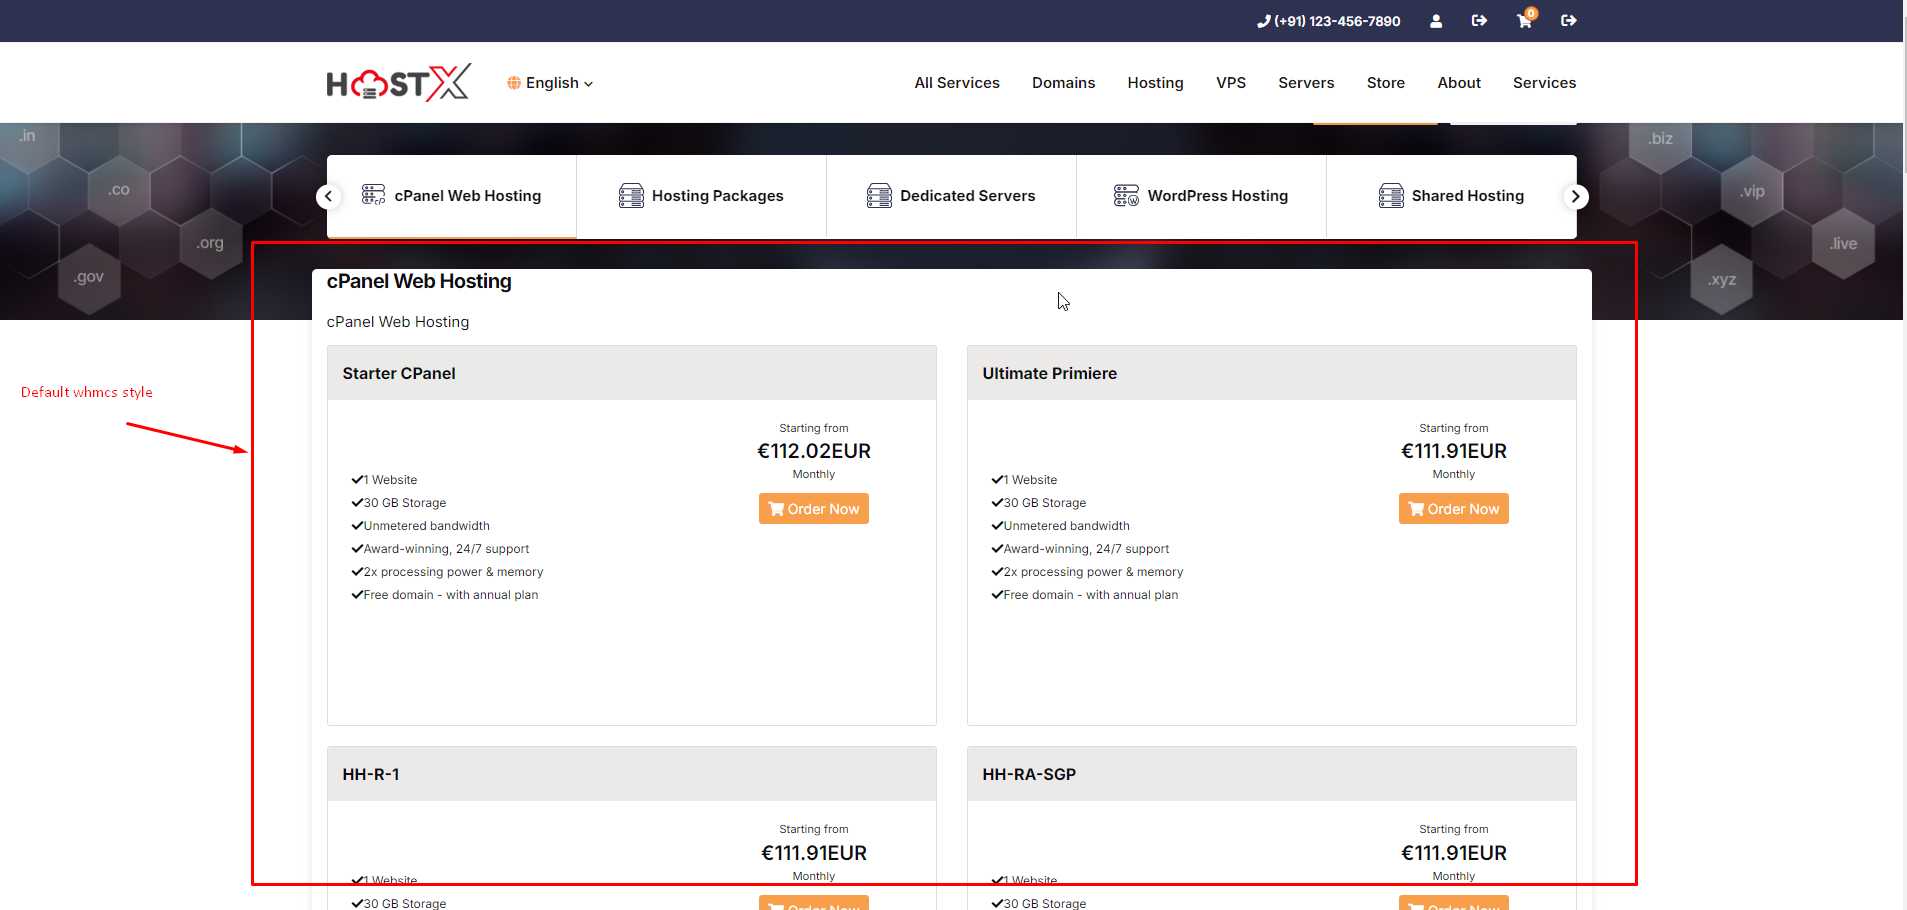
Task: Open the Dedicated Servers category
Action: tap(952, 196)
